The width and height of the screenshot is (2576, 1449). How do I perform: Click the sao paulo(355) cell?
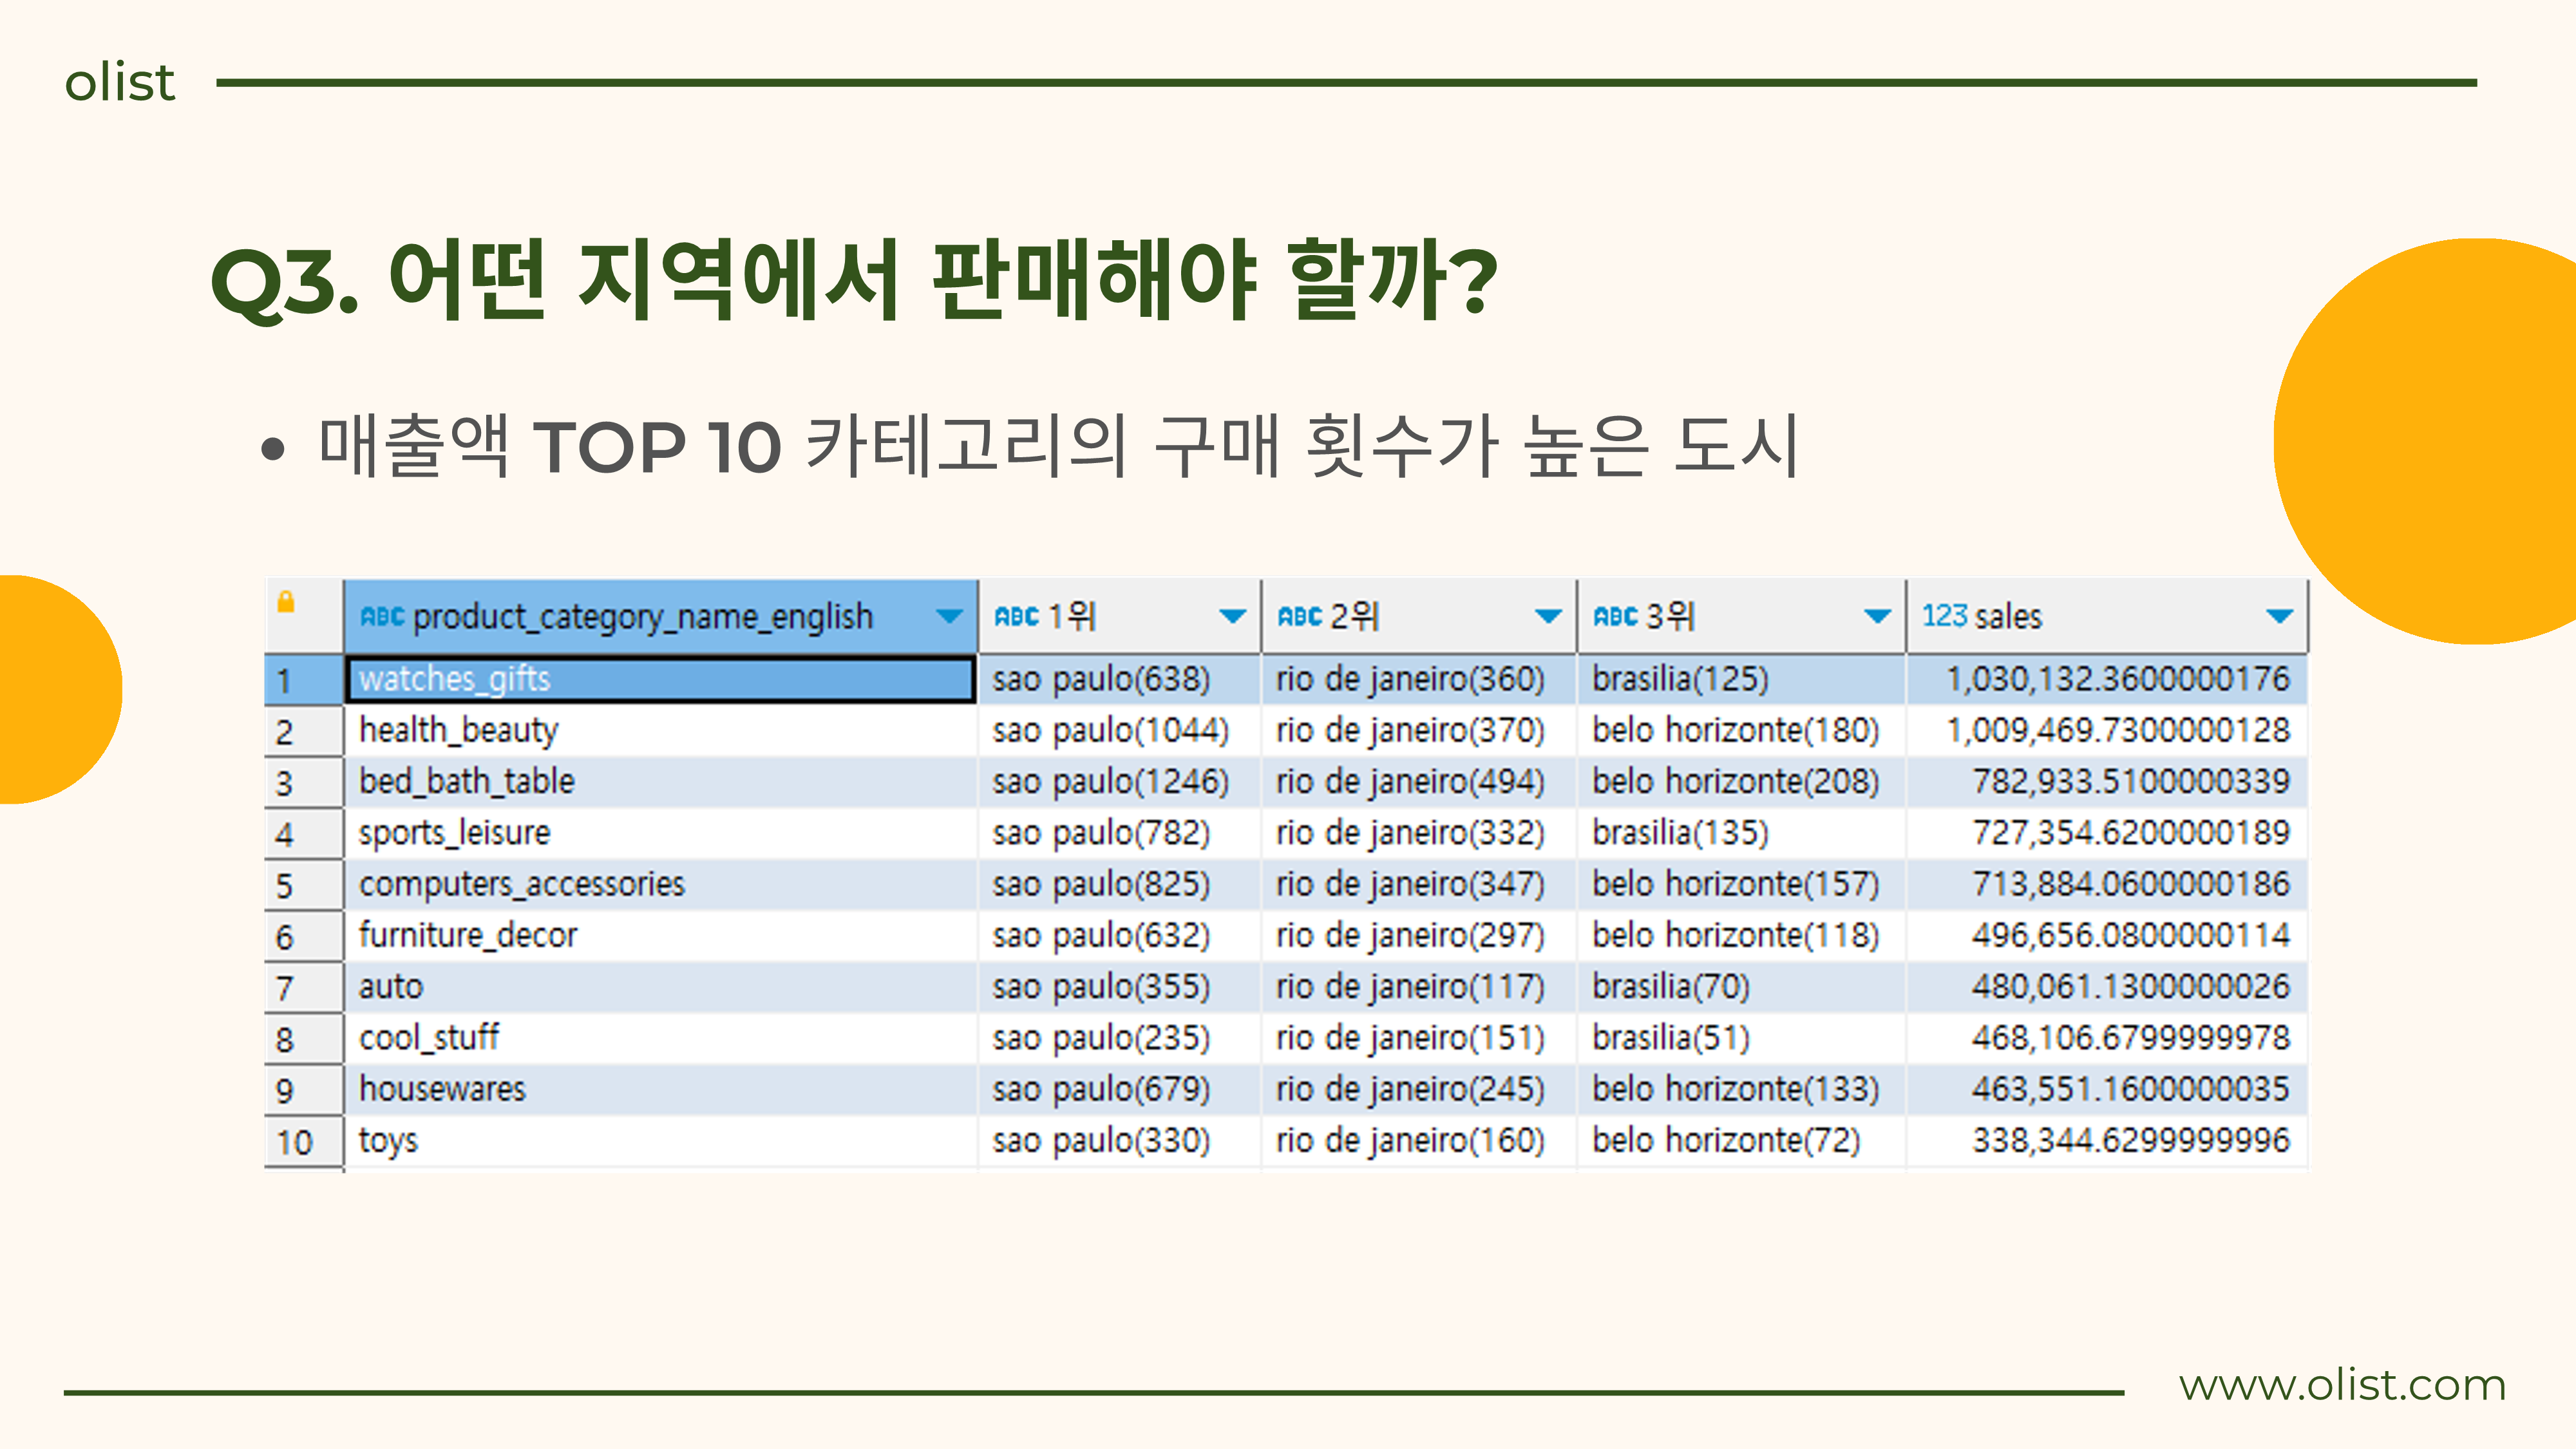[1119, 987]
